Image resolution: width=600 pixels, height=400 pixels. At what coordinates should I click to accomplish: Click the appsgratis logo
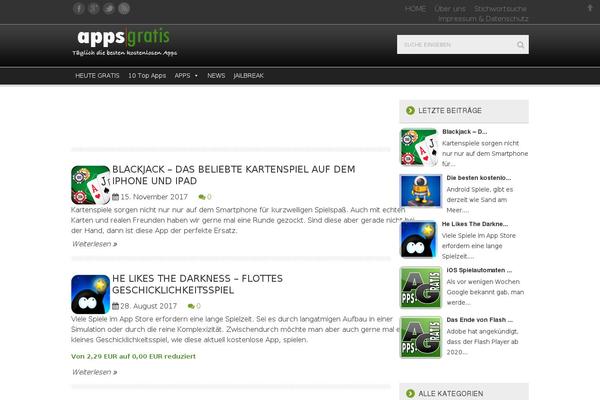coord(123,38)
